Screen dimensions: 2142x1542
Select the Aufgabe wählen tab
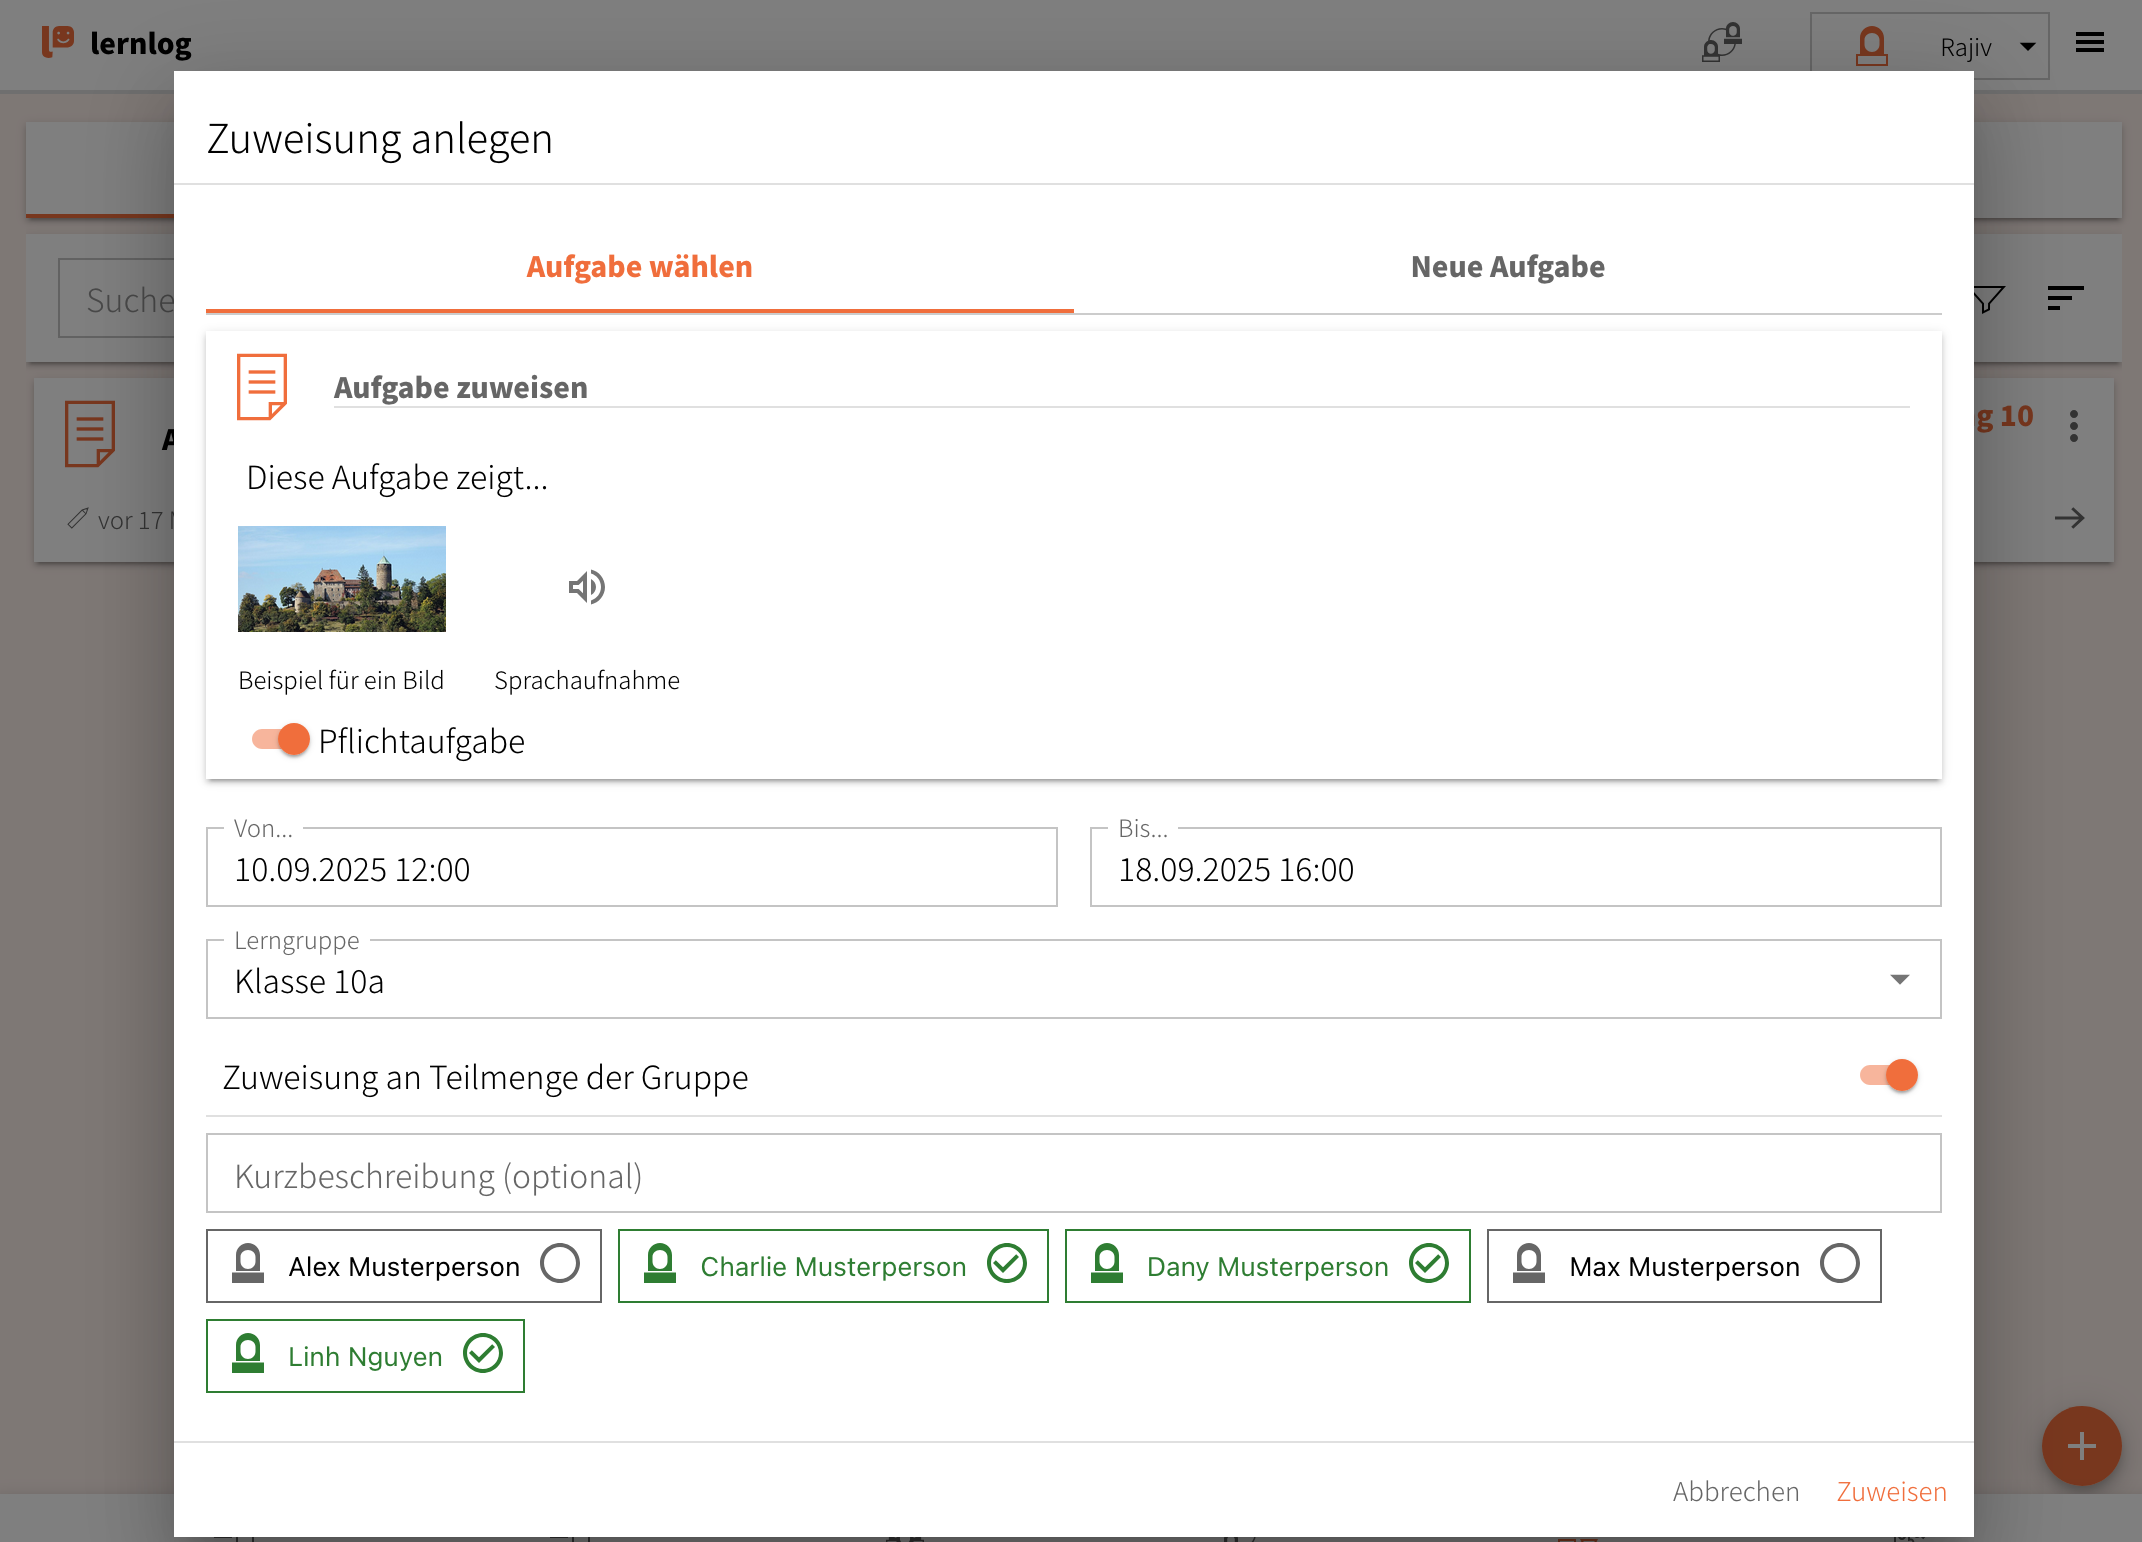[639, 267]
